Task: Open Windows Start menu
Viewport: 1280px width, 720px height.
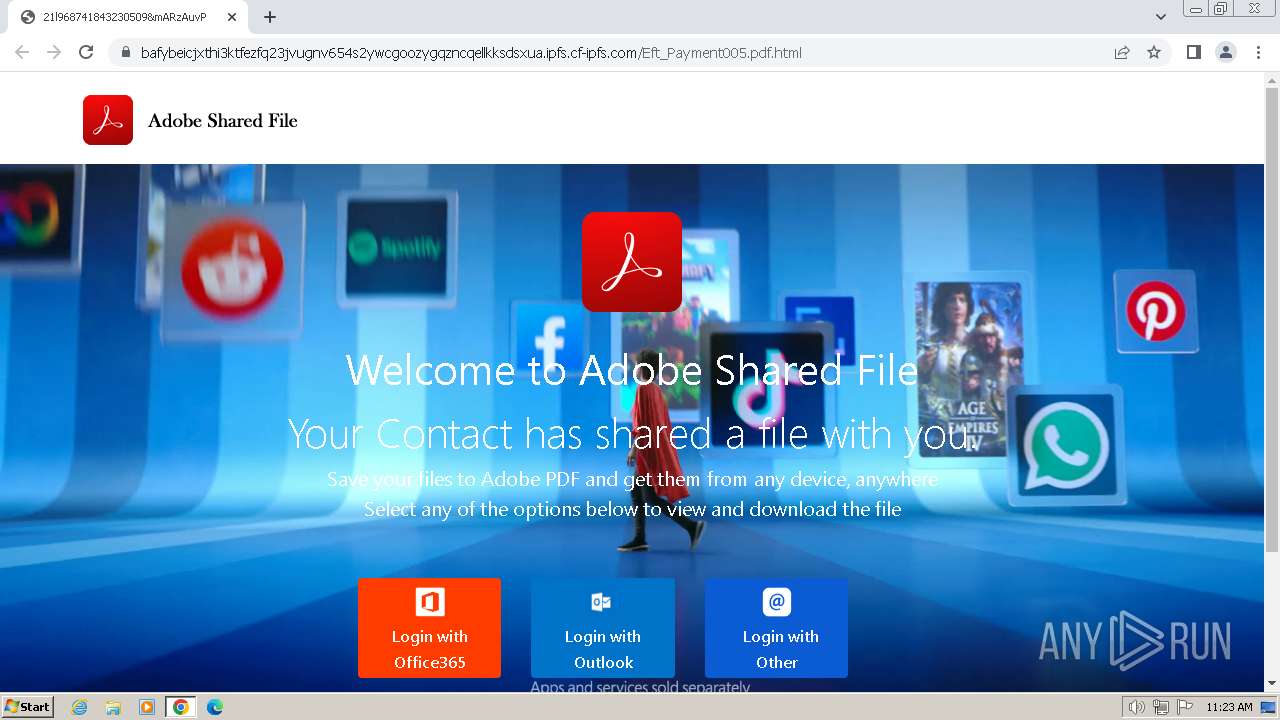Action: (x=28, y=707)
